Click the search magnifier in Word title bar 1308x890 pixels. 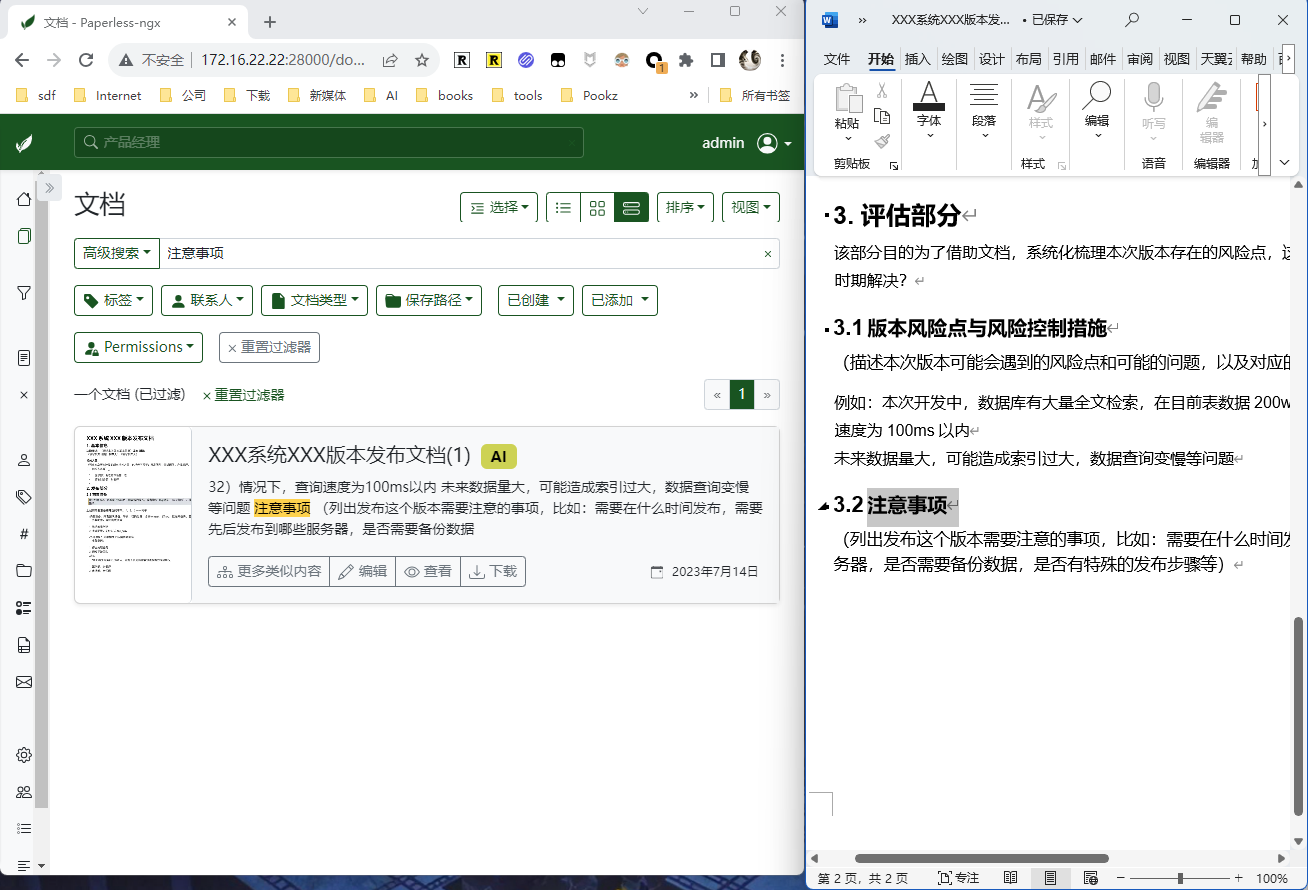click(x=1132, y=20)
